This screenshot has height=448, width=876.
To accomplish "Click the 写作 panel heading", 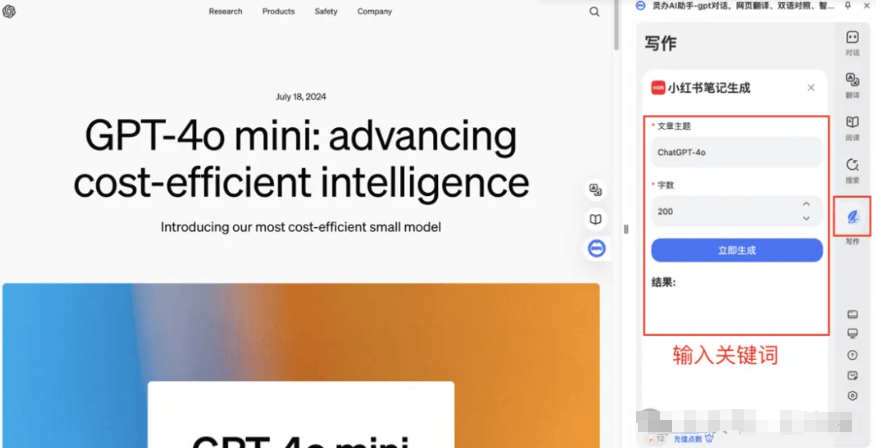I will point(660,44).
